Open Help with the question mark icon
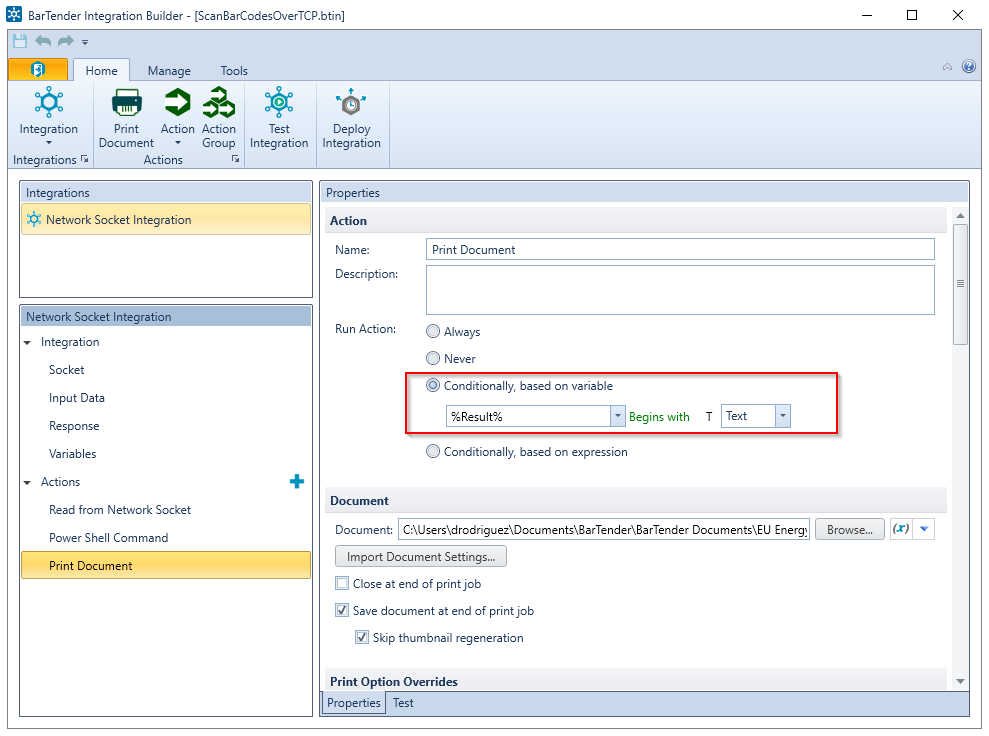 [969, 66]
